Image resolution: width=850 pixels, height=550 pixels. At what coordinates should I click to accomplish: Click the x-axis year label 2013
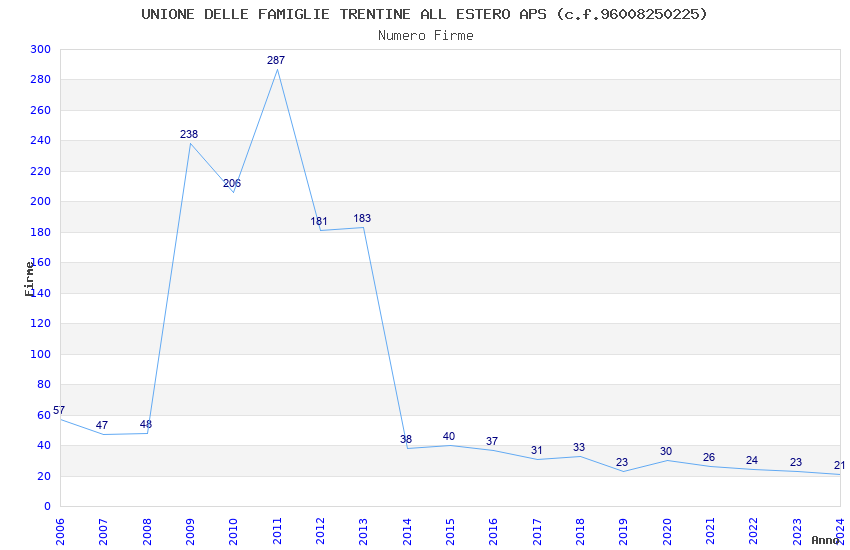coord(363,532)
